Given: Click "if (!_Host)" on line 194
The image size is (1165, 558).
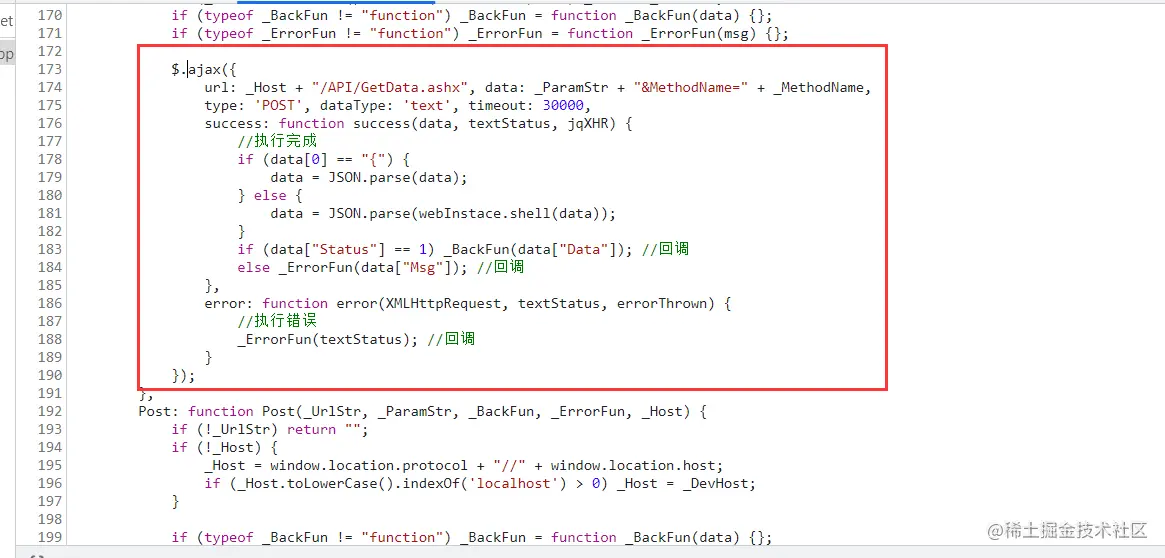Looking at the screenshot, I should click(216, 447).
